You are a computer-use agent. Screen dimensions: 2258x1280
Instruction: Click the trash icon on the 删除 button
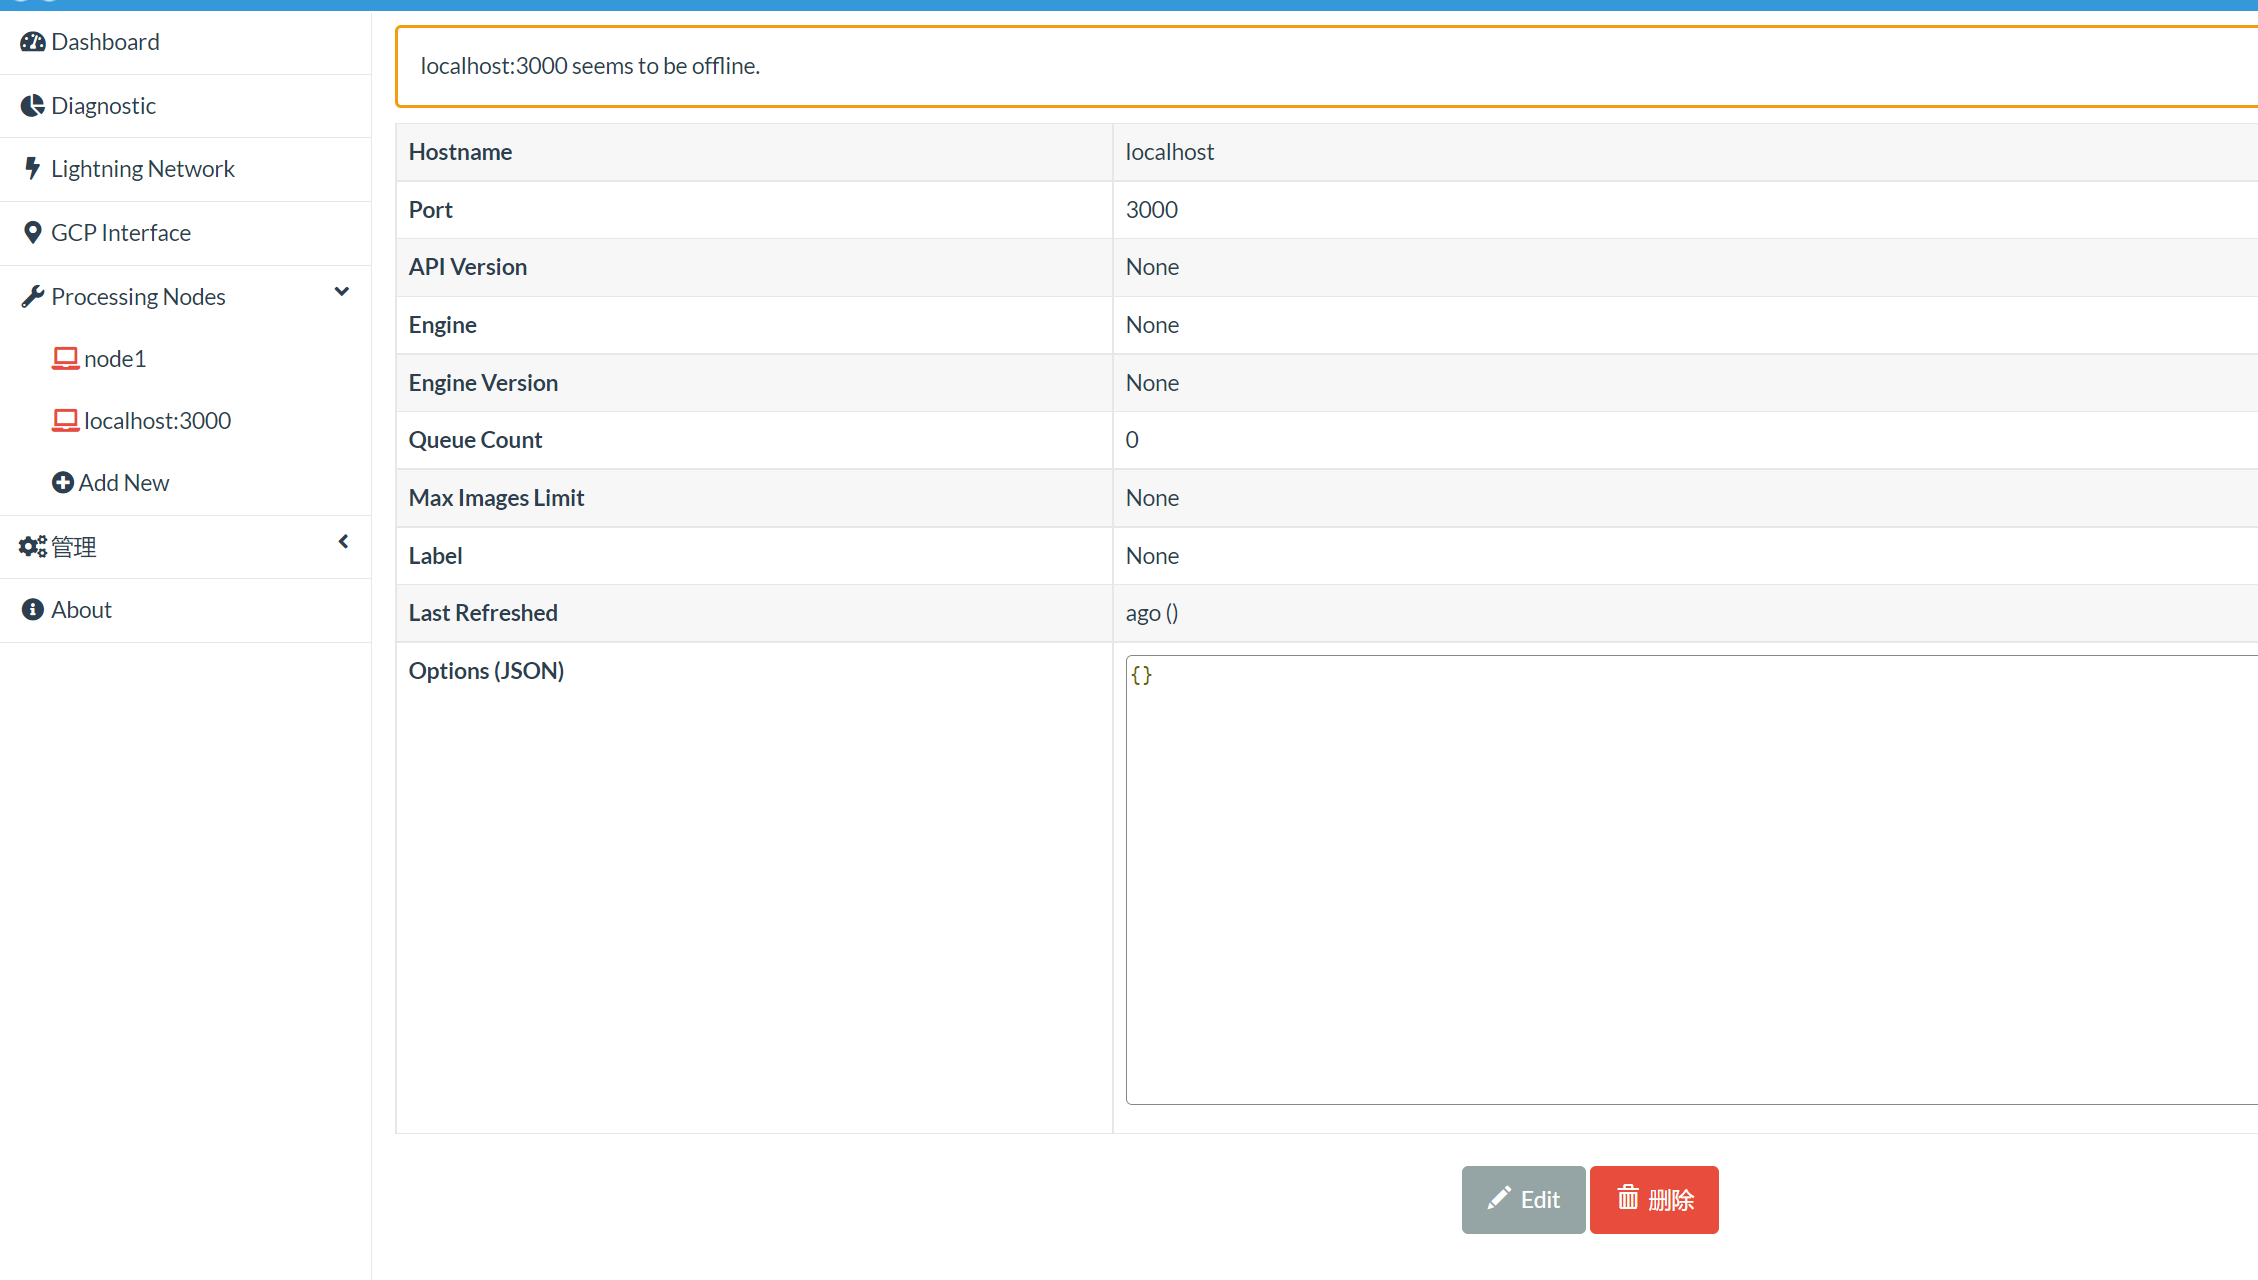tap(1627, 1199)
